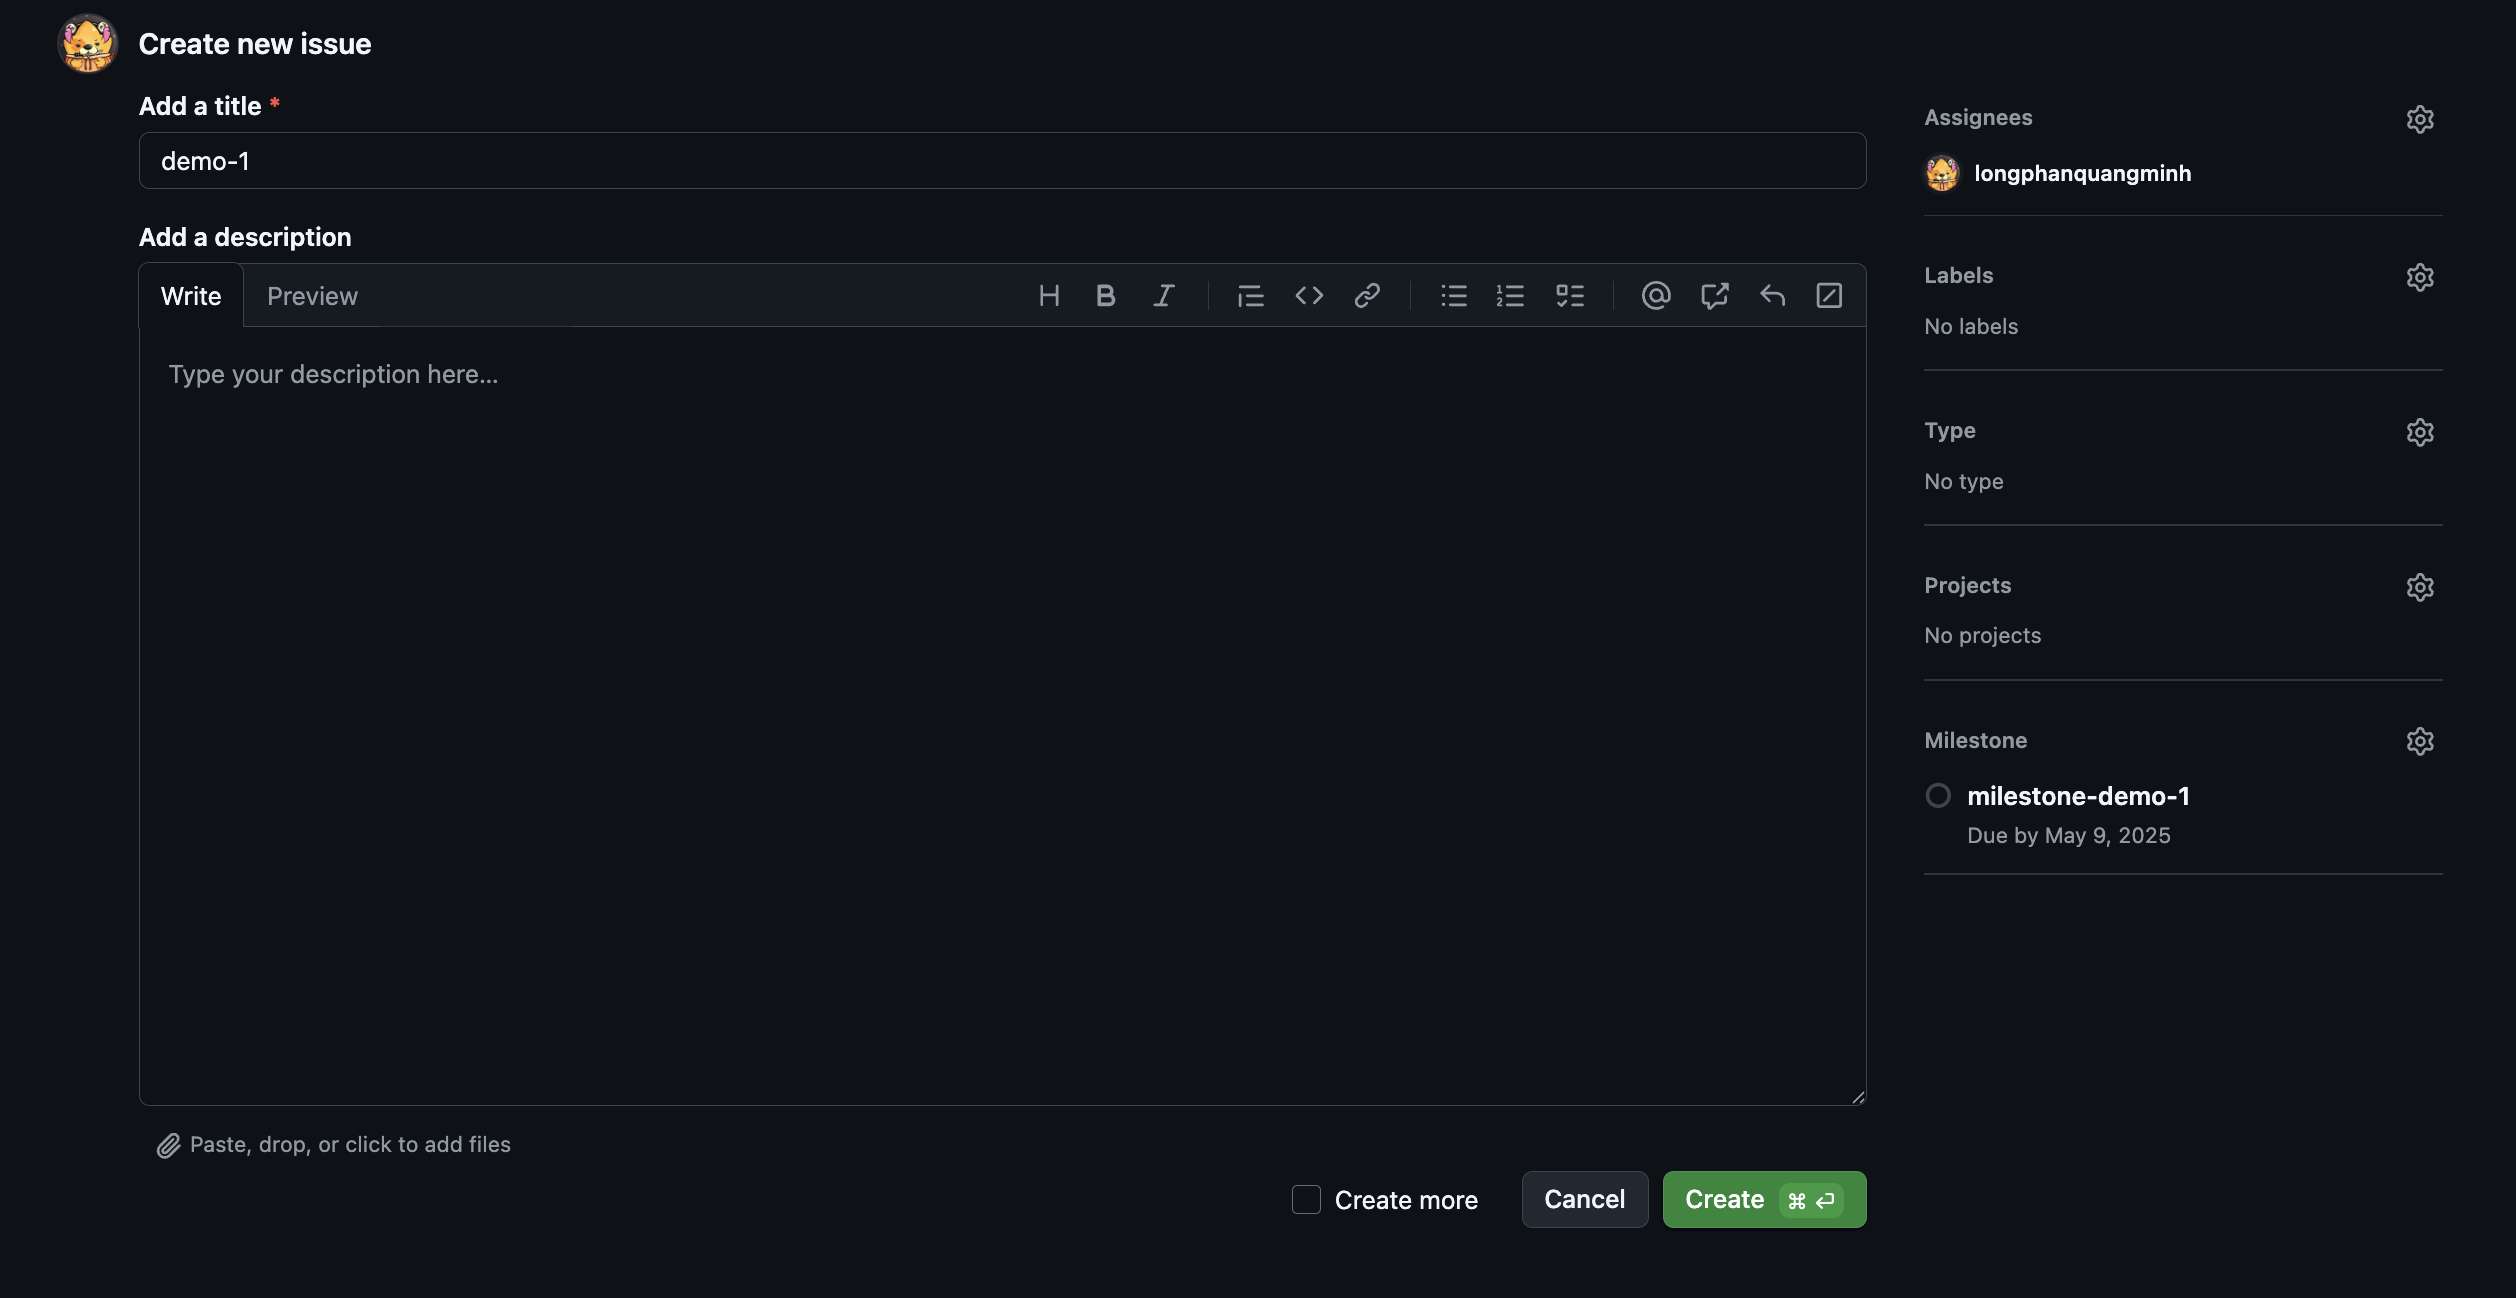Click the 'No type' text
The height and width of the screenshot is (1298, 2516).
[x=1963, y=481]
